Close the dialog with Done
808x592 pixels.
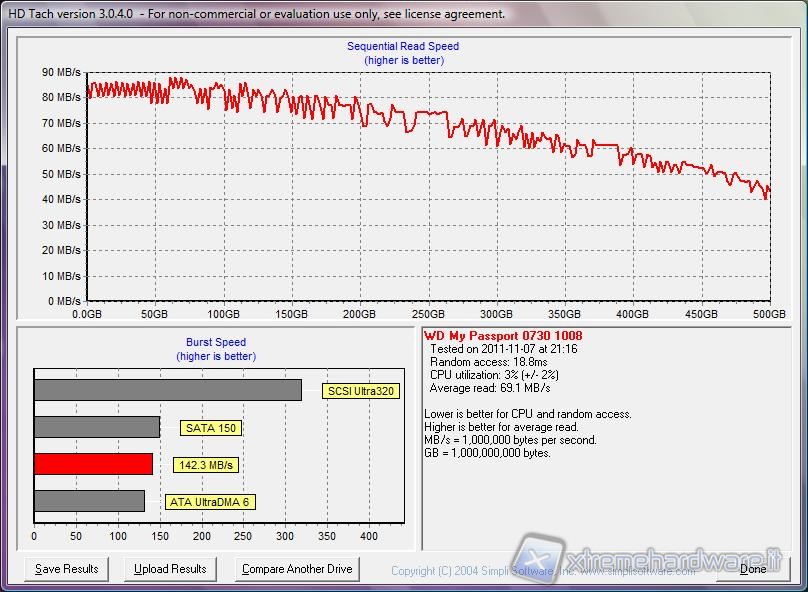pyautogui.click(x=752, y=569)
